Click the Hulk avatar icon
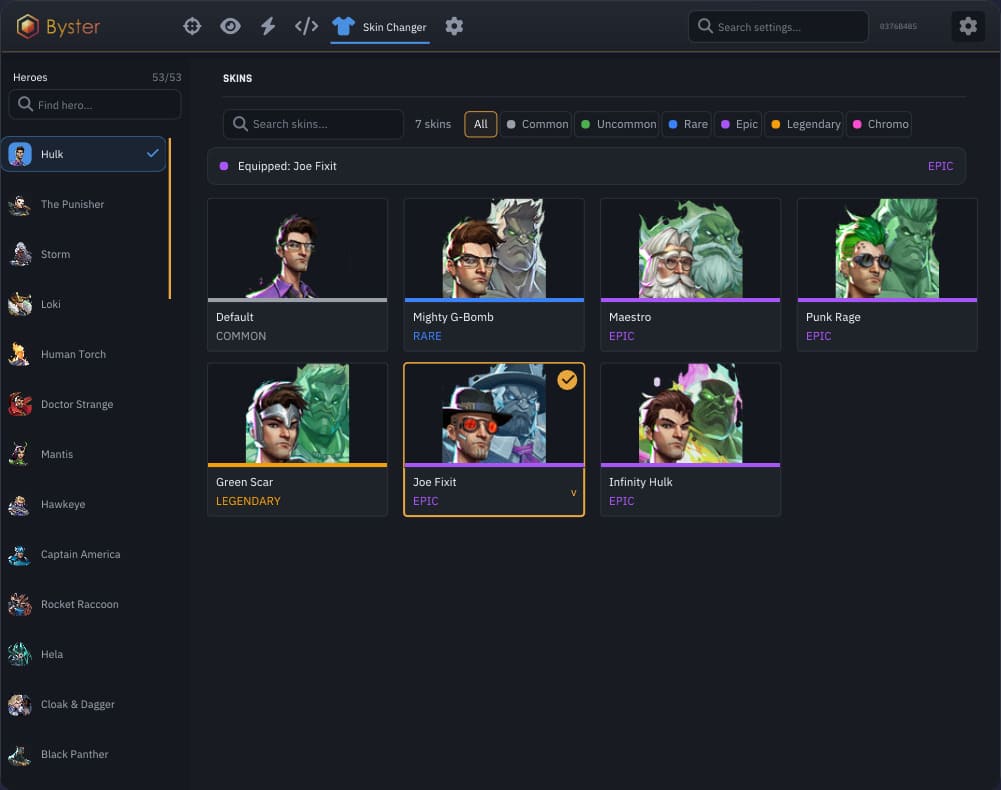 point(20,154)
